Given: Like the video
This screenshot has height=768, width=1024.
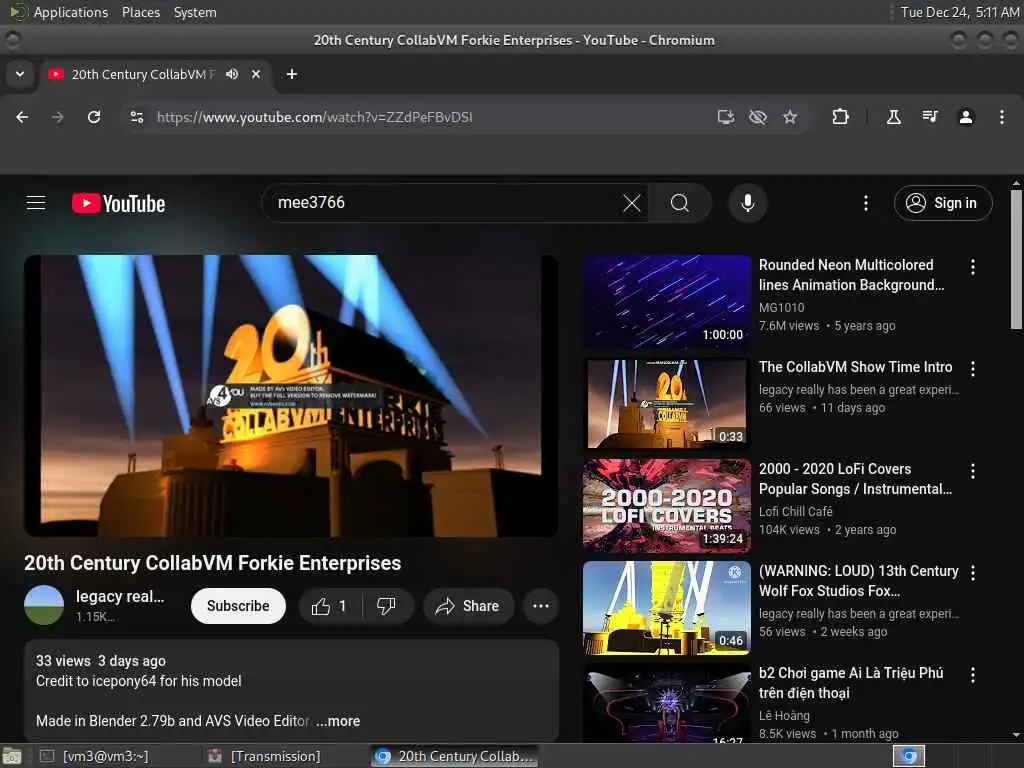Looking at the screenshot, I should (330, 606).
